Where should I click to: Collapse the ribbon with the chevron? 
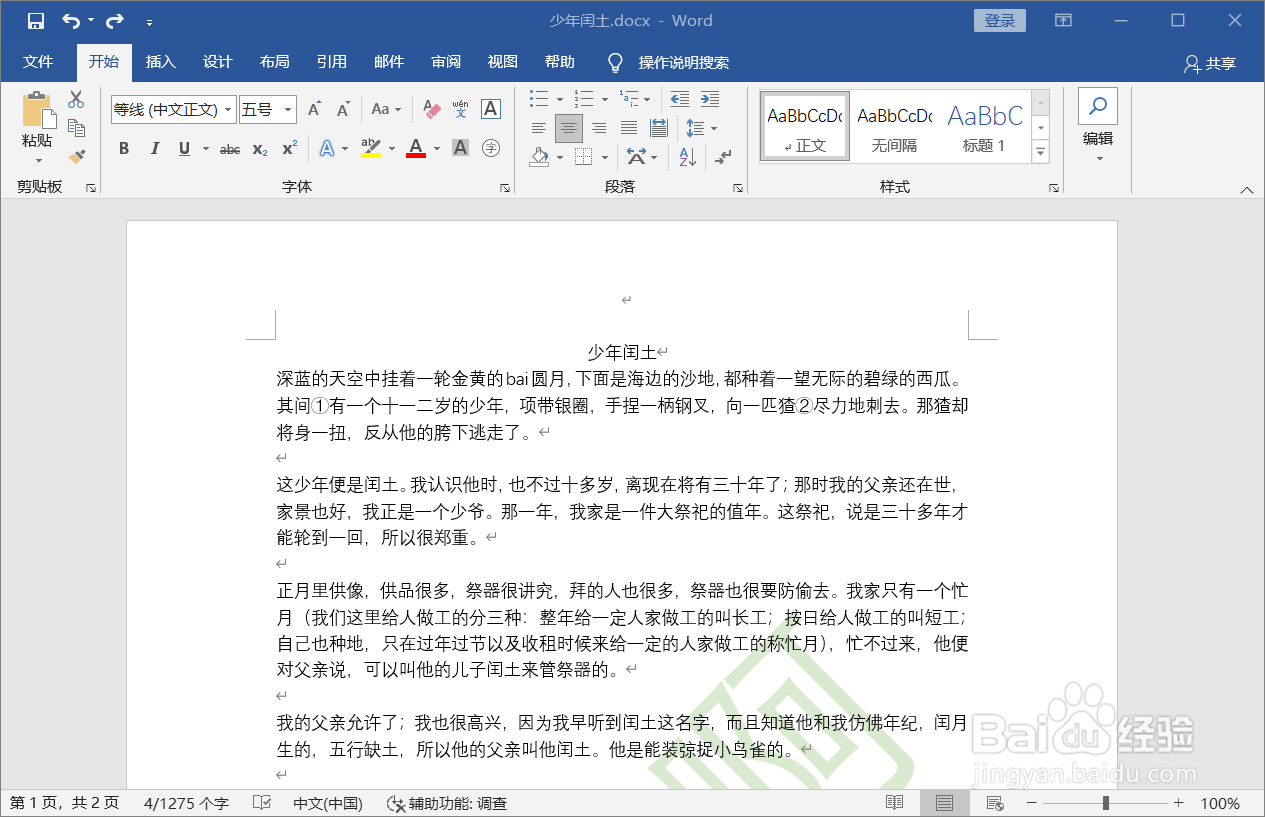[x=1246, y=189]
